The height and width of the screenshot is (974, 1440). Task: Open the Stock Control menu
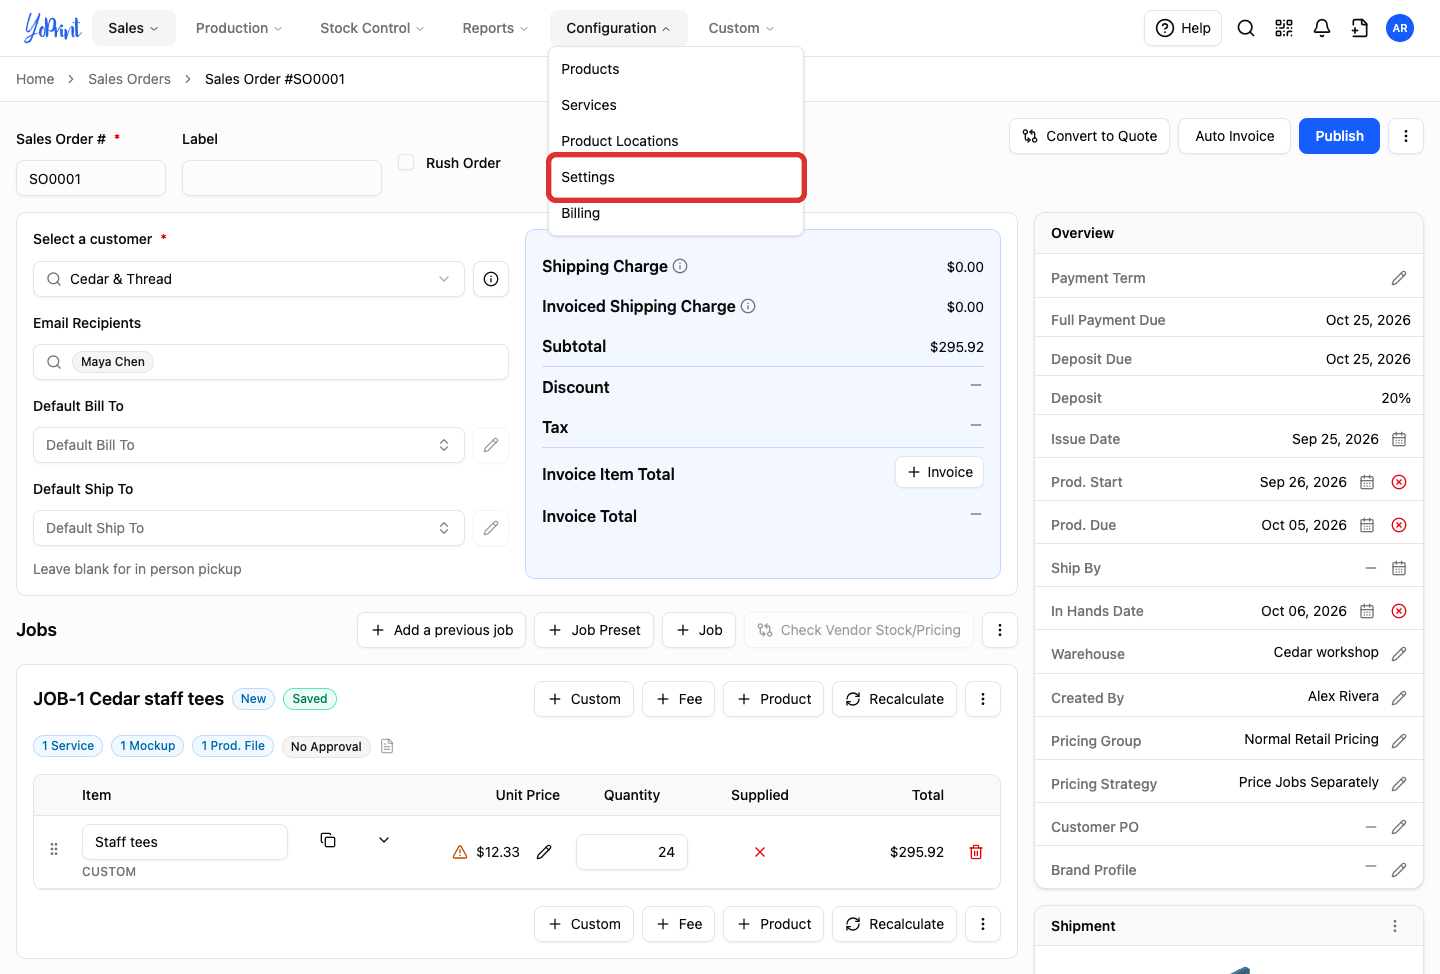372,28
